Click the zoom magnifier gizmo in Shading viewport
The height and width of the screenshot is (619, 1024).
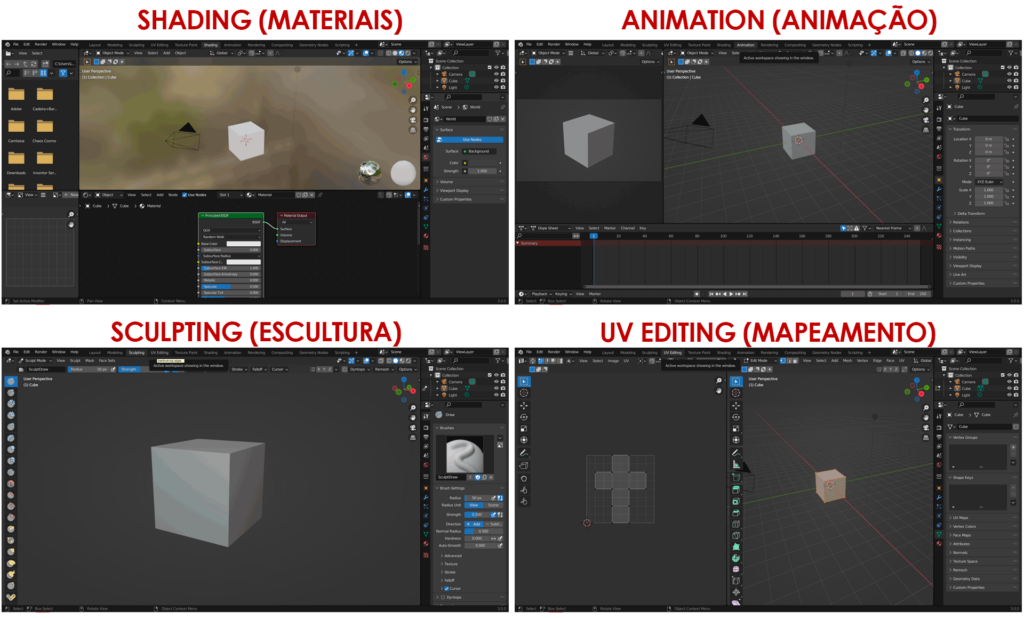(412, 100)
